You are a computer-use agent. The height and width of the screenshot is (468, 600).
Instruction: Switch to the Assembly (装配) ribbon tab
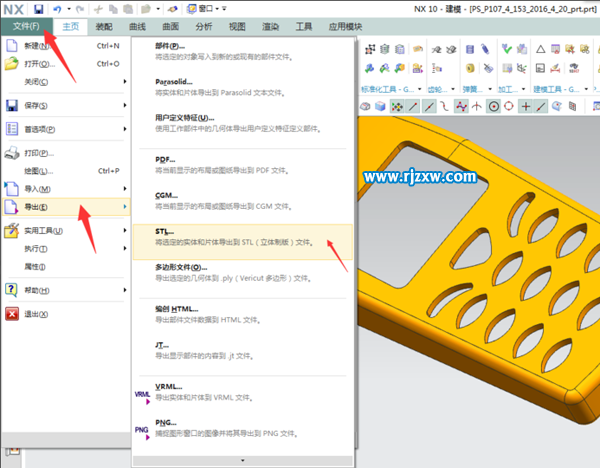tap(104, 26)
